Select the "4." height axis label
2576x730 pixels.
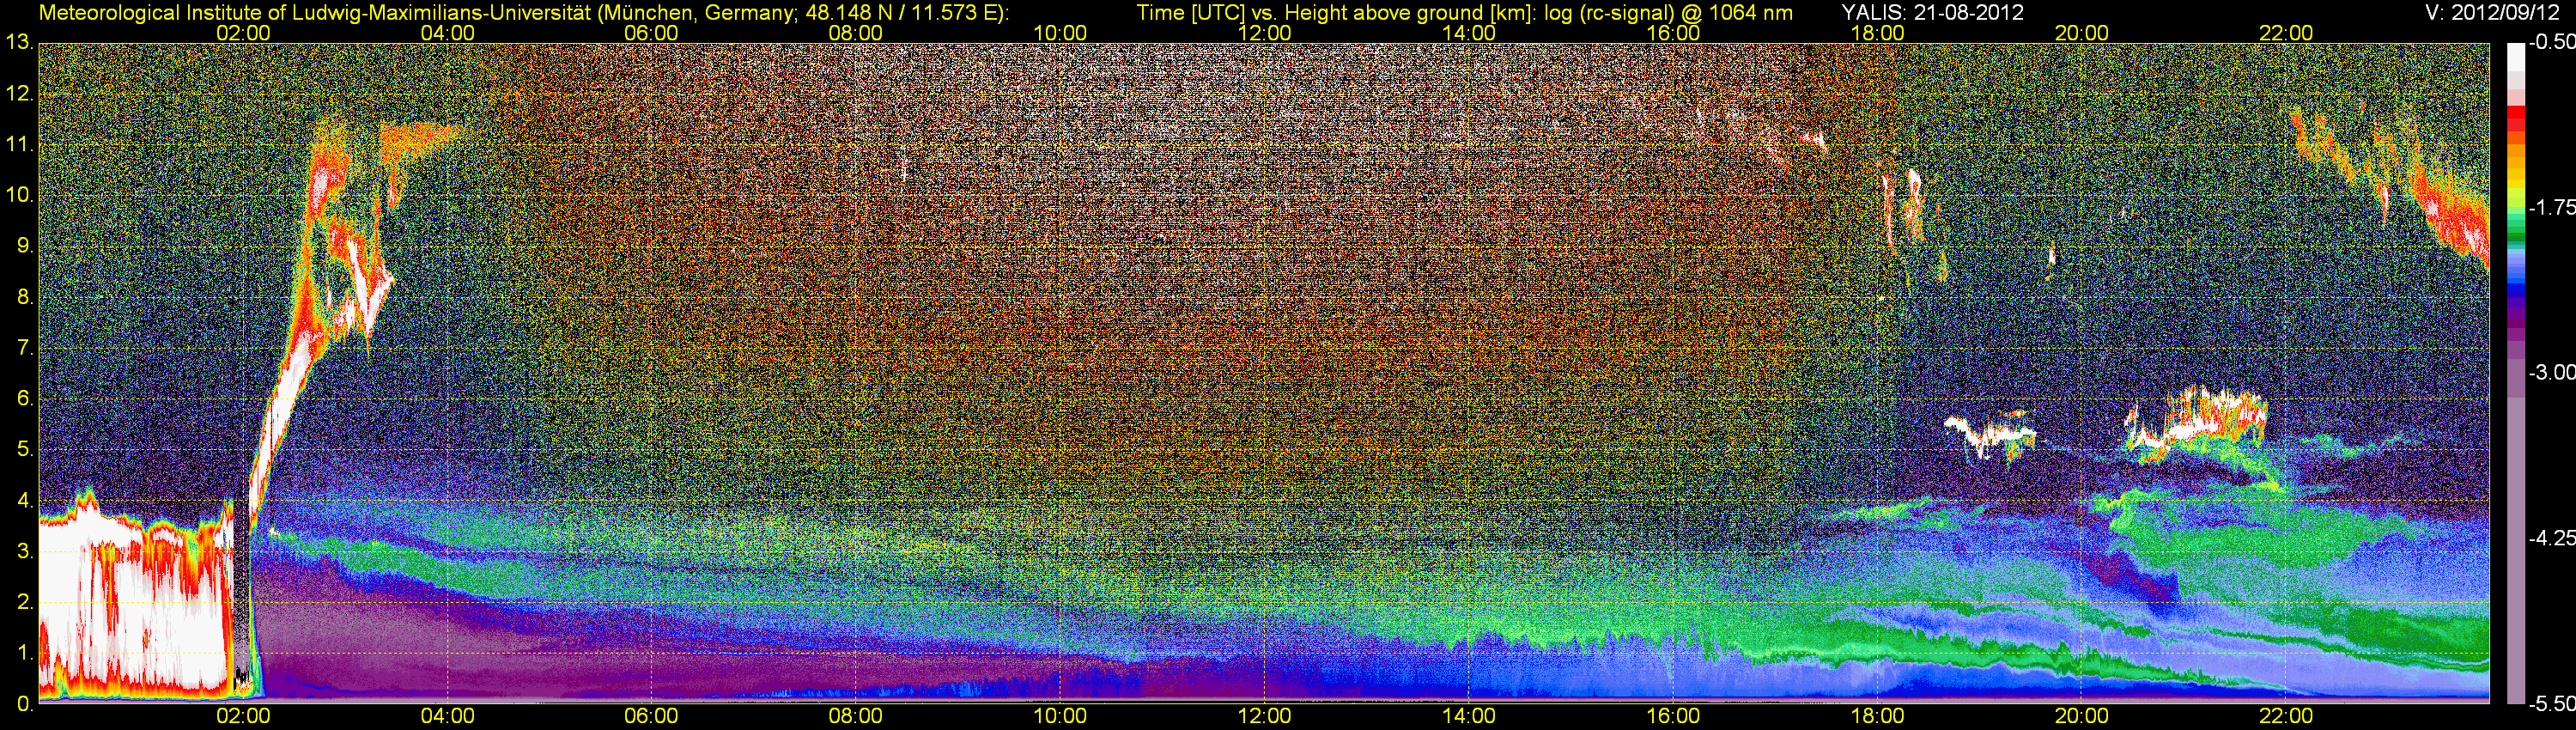tap(25, 501)
